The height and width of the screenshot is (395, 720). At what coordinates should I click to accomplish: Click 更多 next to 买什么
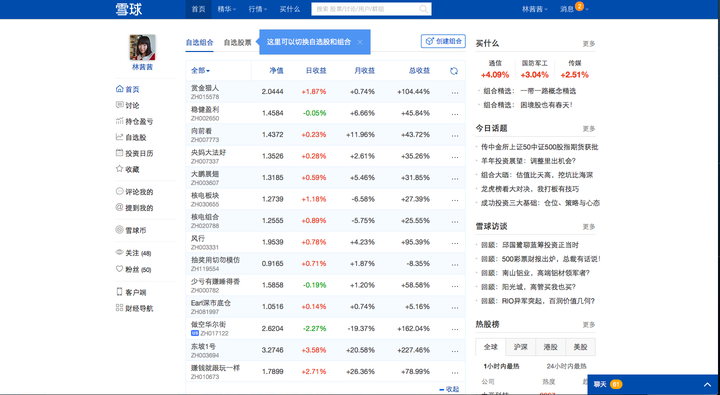pos(589,44)
